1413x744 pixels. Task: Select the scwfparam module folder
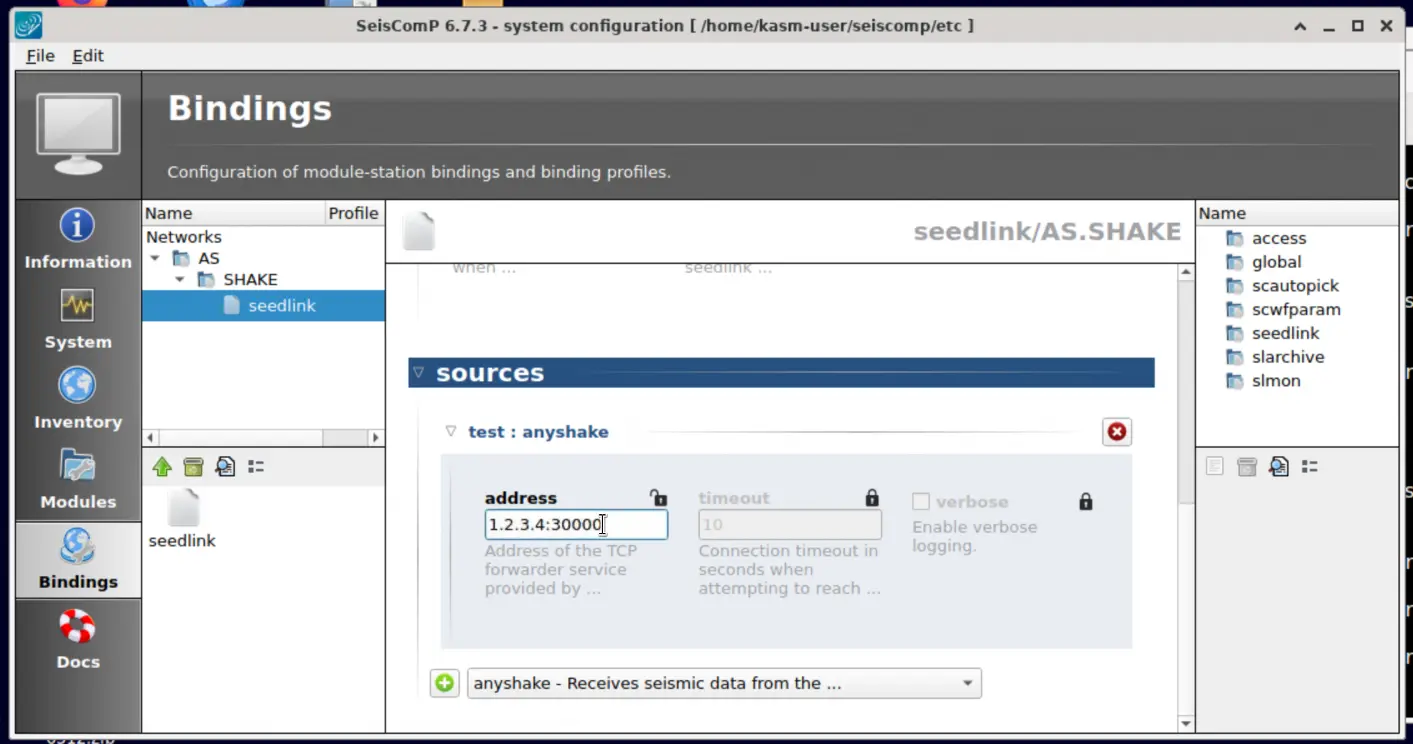tap(1295, 310)
